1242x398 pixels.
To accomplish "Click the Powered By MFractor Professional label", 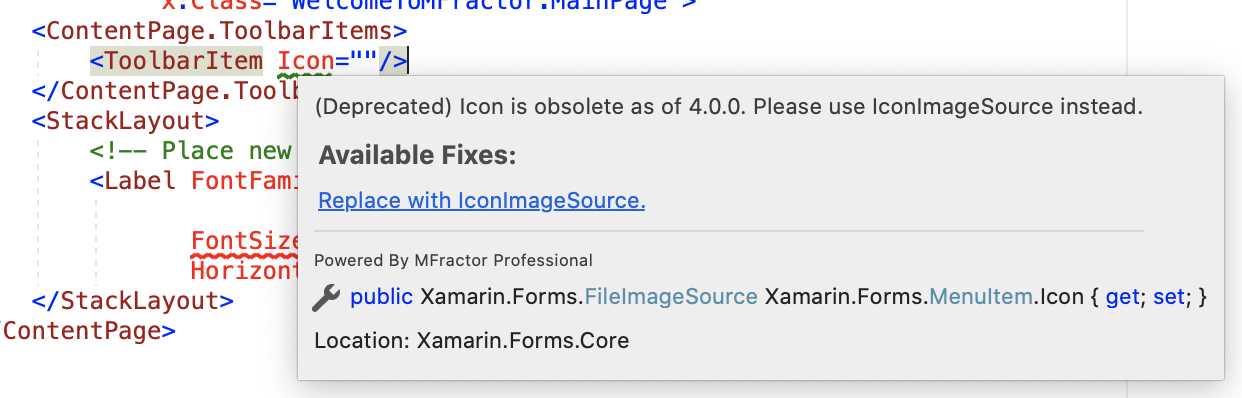I will click(x=453, y=260).
